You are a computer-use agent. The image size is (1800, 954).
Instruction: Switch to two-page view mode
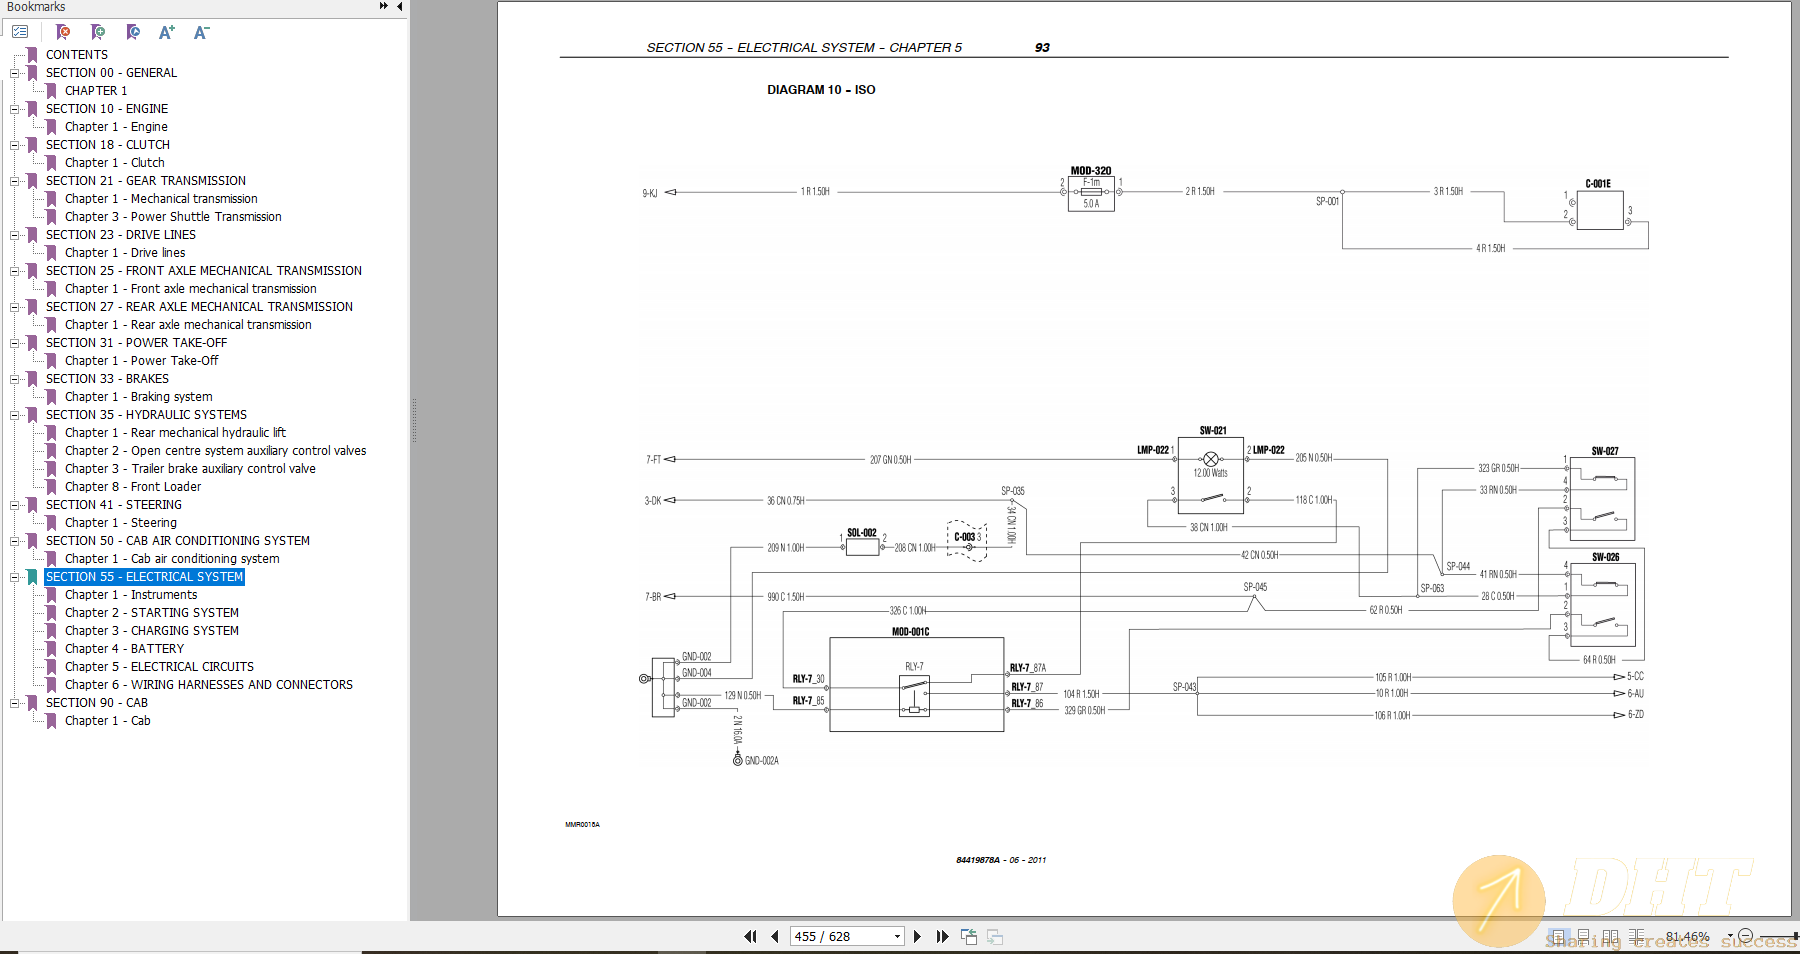pos(1611,936)
